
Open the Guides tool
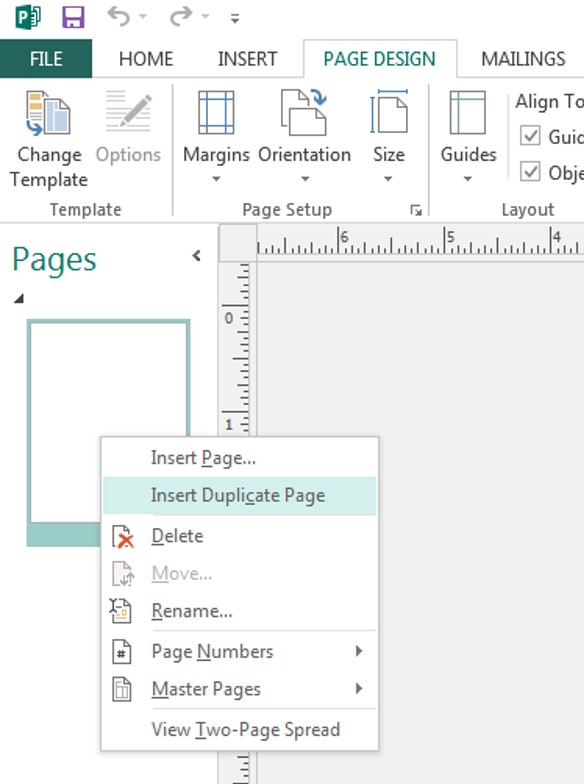[x=468, y=136]
